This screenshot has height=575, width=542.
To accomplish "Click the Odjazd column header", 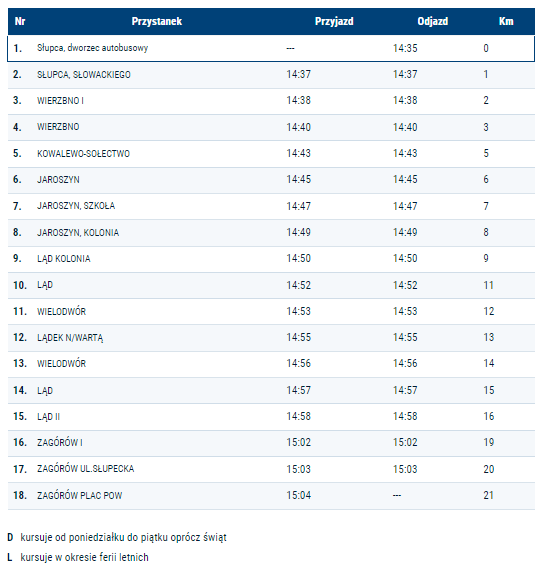I will coord(433,21).
